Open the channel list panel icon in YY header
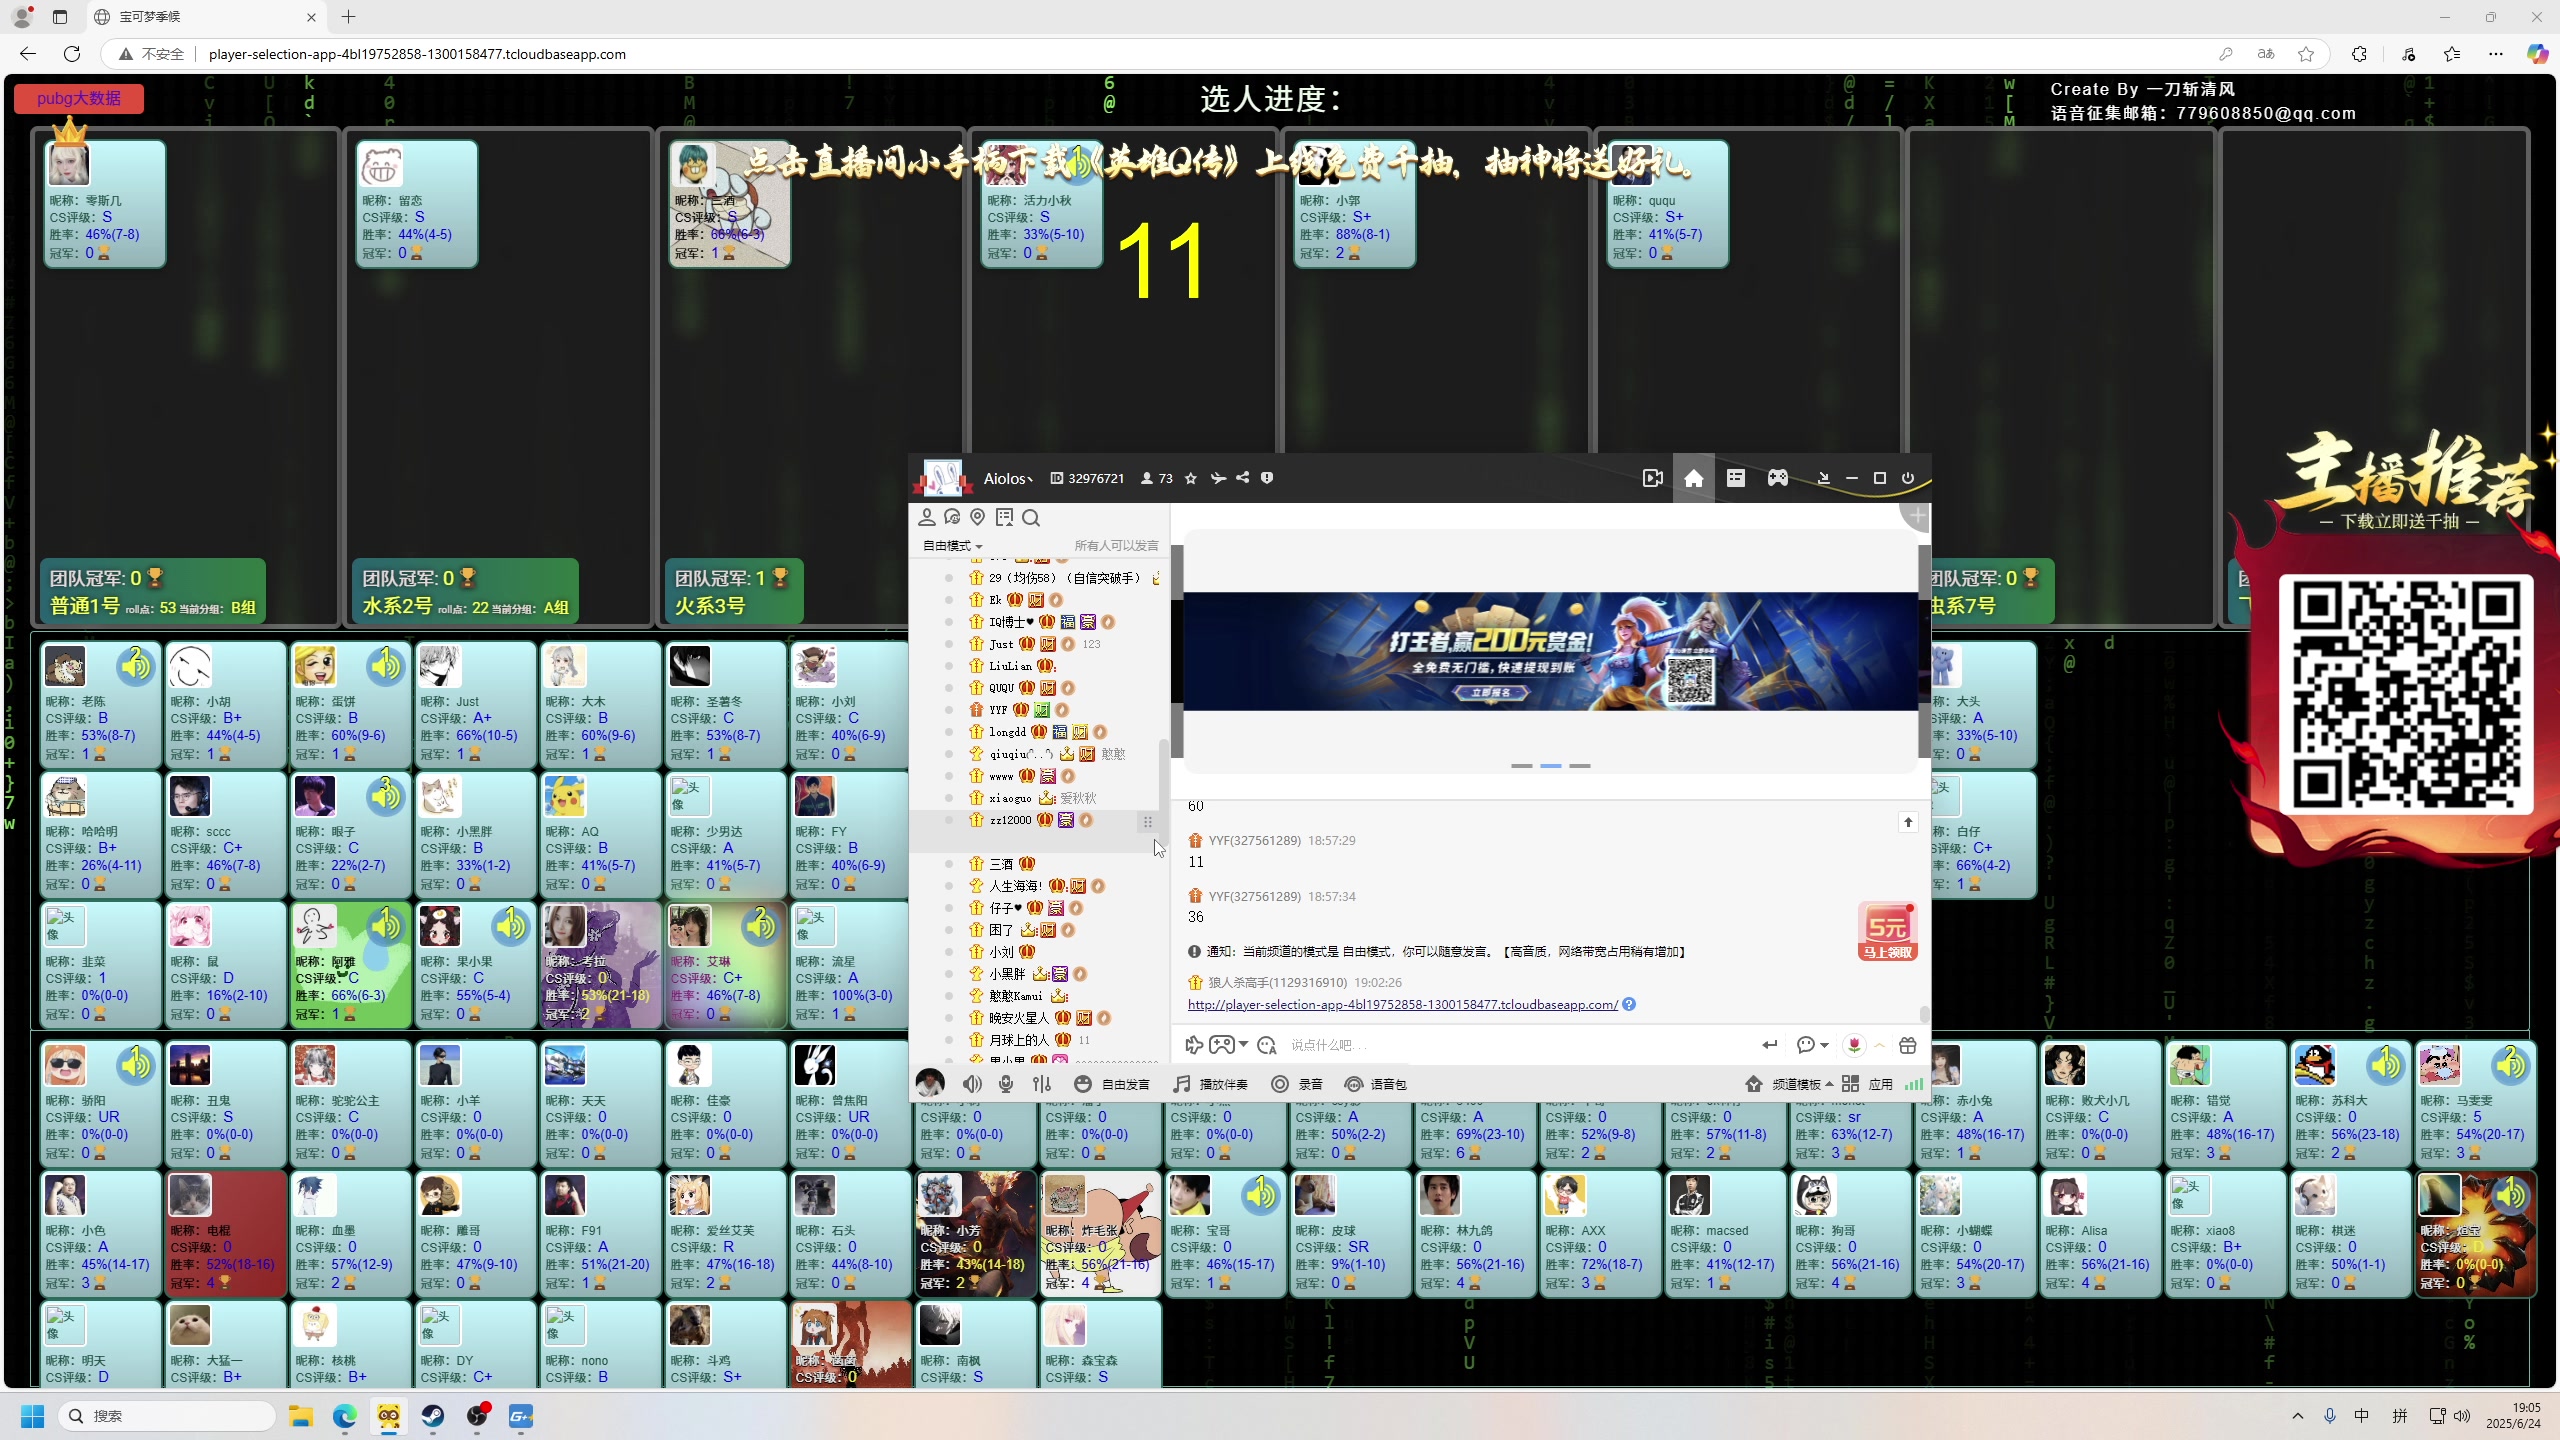2560x1440 pixels. pyautogui.click(x=1735, y=479)
